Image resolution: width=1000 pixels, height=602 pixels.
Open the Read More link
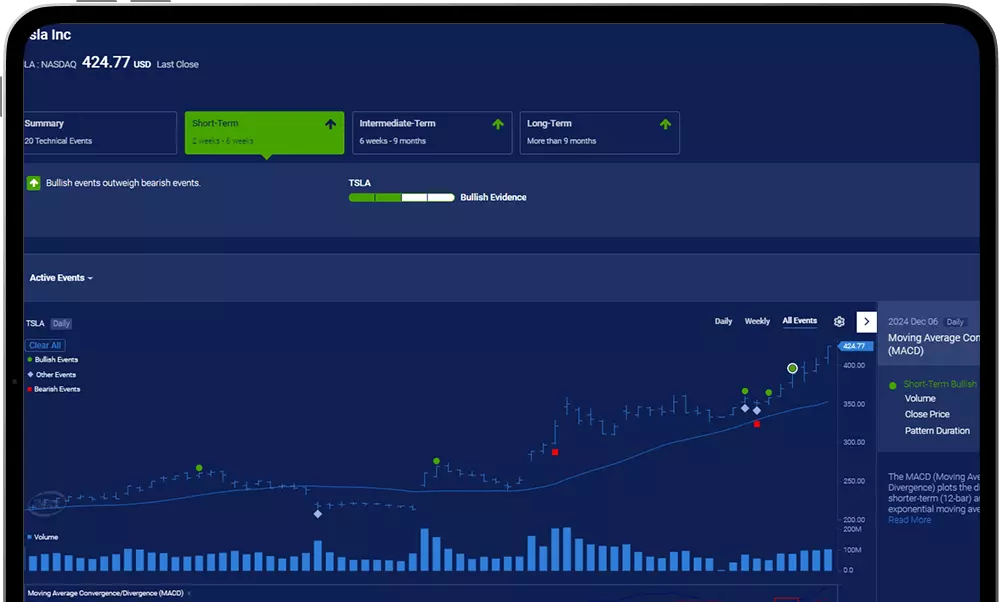pyautogui.click(x=909, y=520)
